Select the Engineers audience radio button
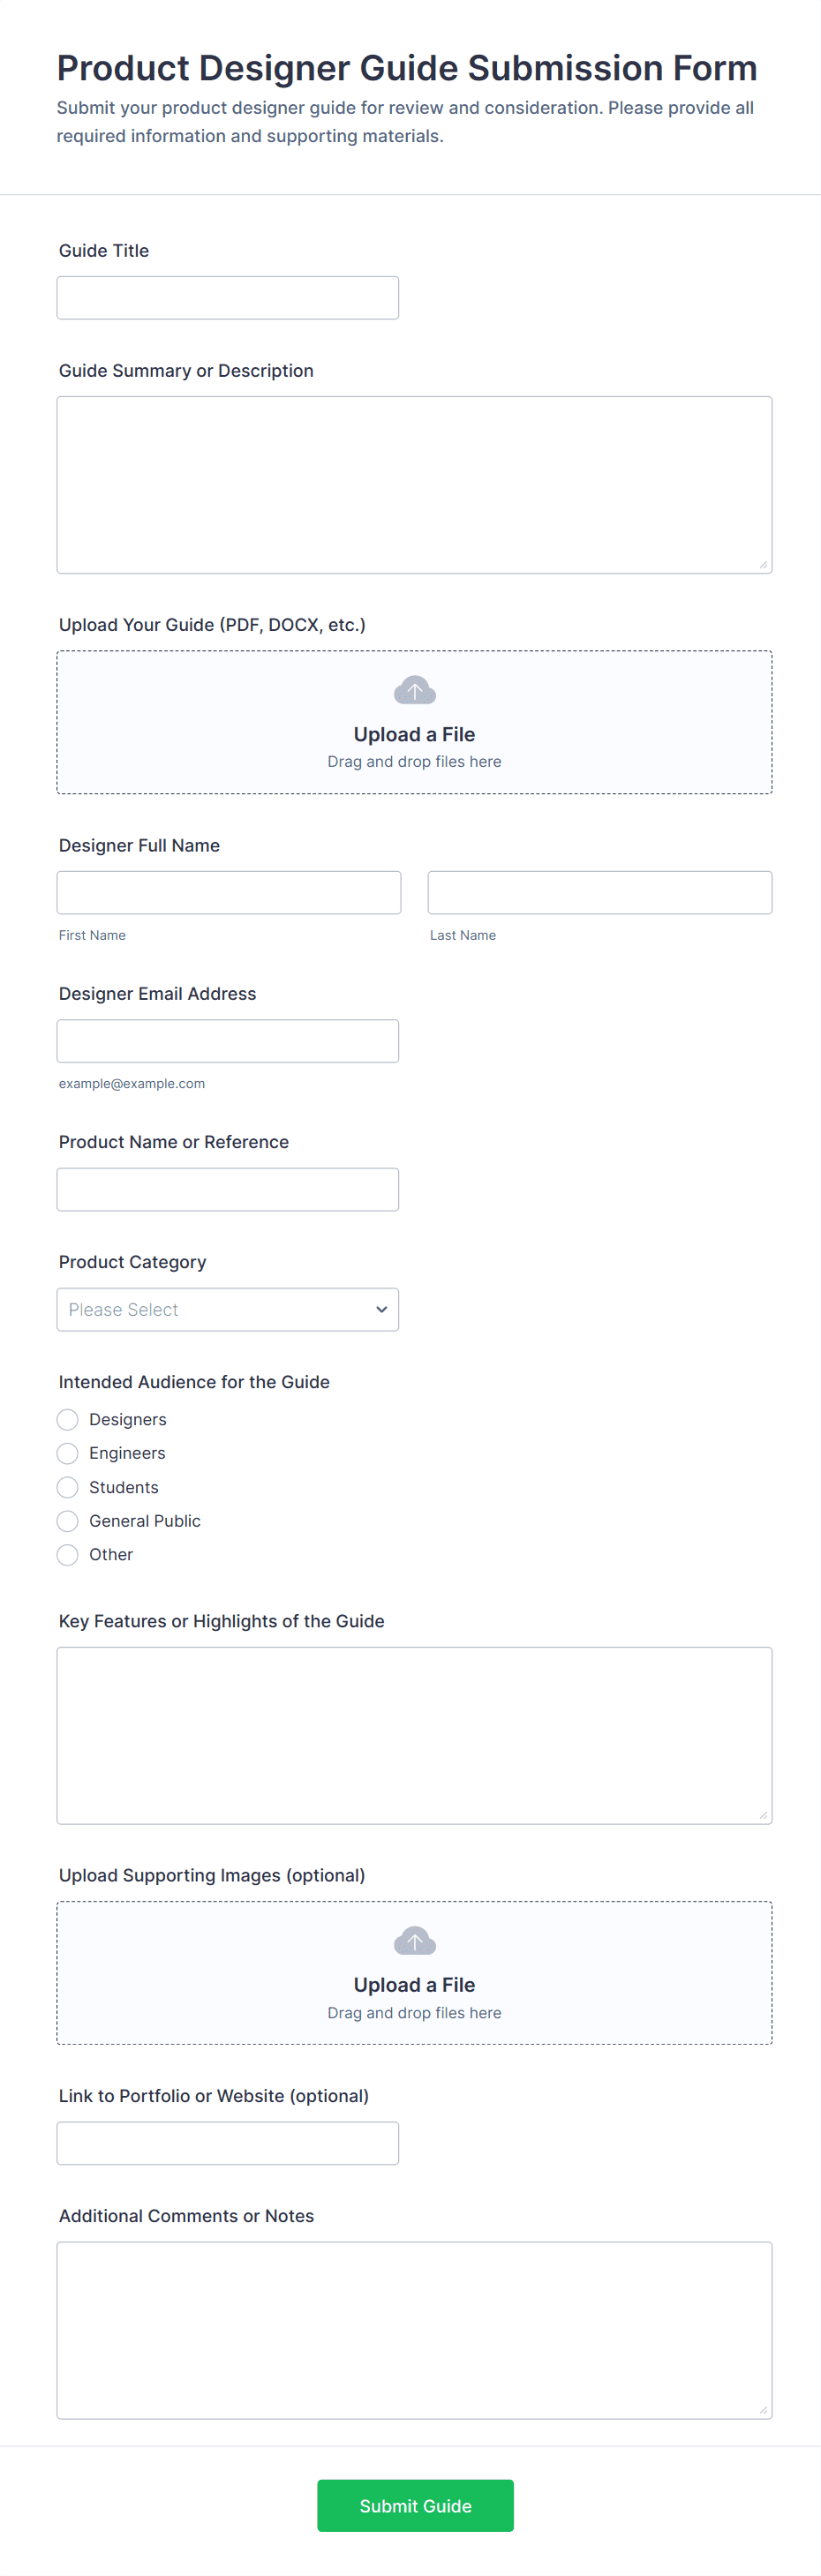 click(68, 1453)
